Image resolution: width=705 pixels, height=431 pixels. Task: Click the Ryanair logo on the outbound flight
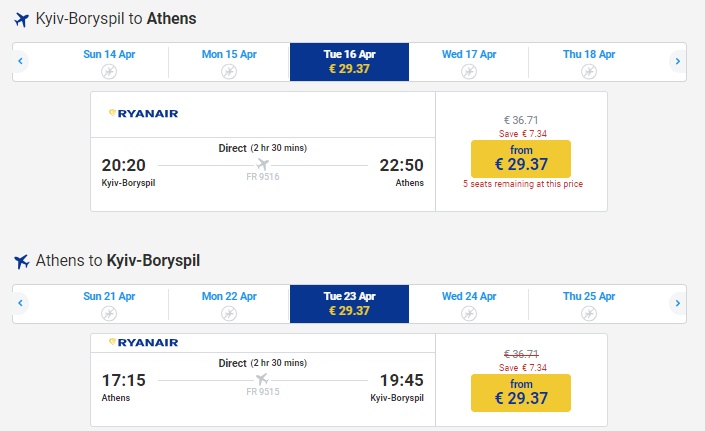[143, 114]
